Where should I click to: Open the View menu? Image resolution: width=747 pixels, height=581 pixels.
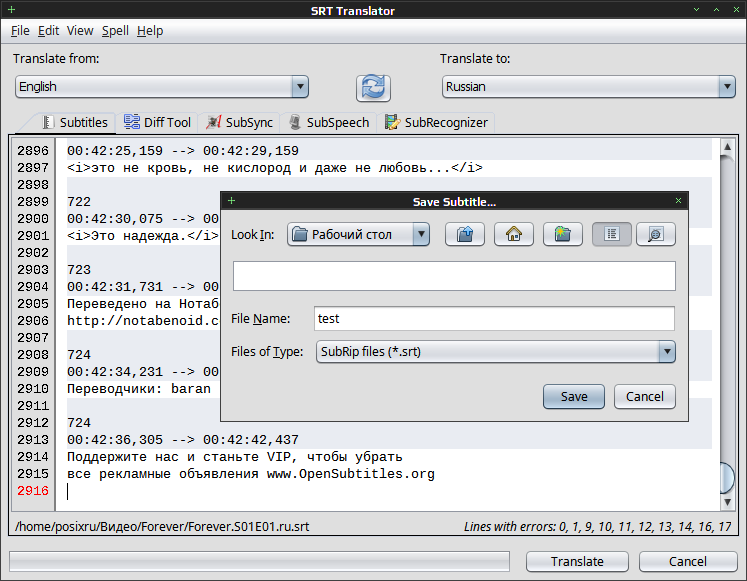pyautogui.click(x=80, y=30)
